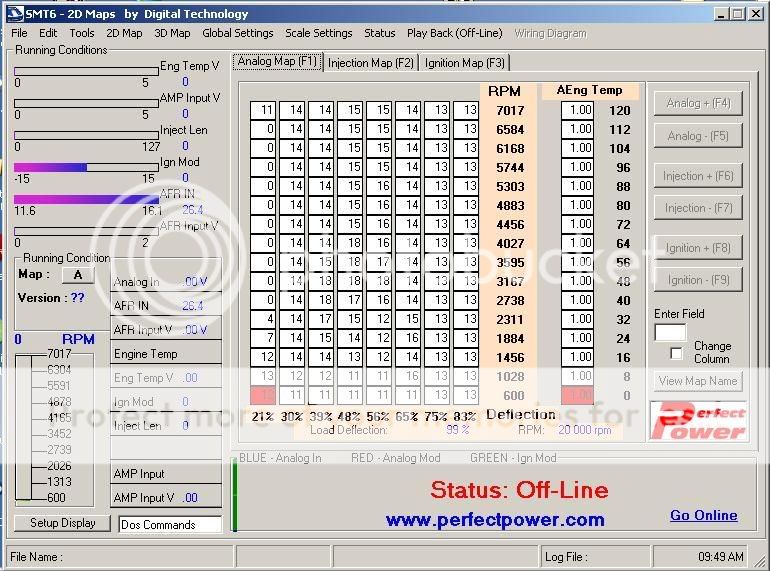The height and width of the screenshot is (571, 770).
Task: Click the Setup Display button
Action: click(x=62, y=523)
